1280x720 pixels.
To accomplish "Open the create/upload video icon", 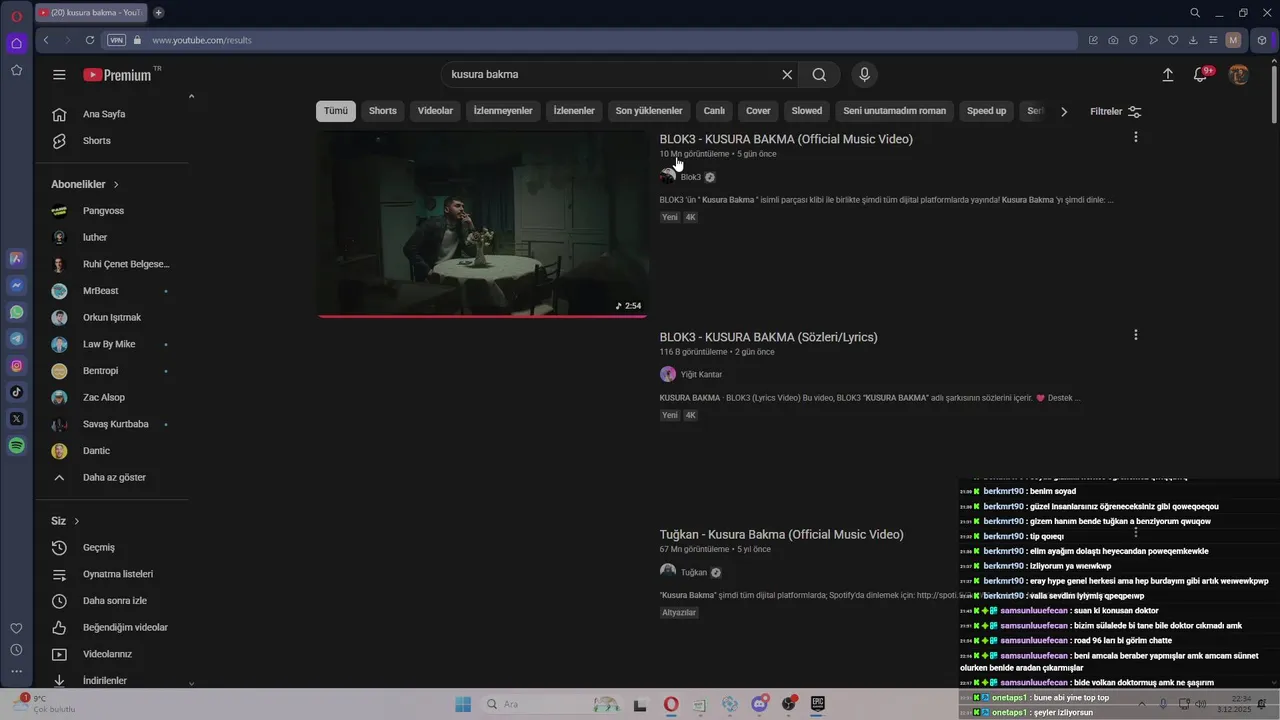I will coord(1167,75).
